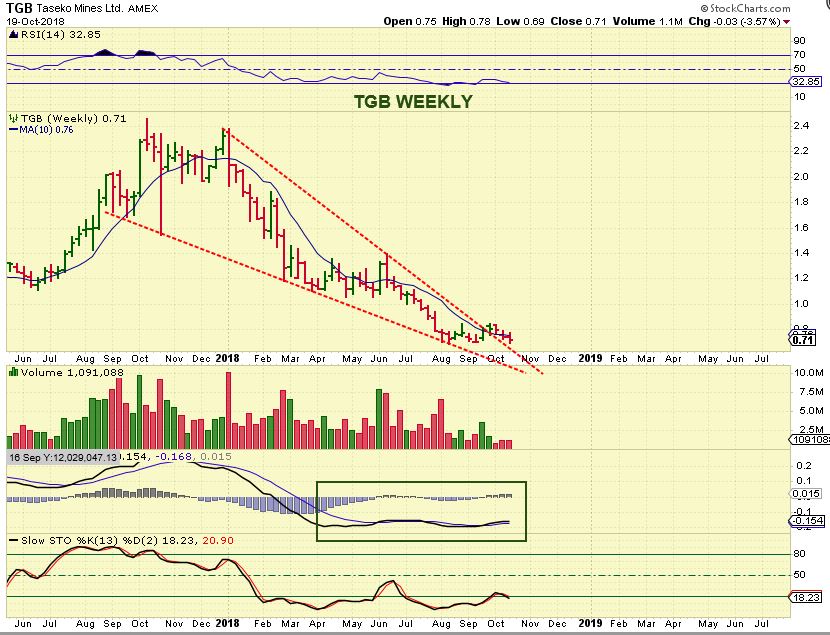Click the candlestick icon before TGB (Weekly)
Image resolution: width=830 pixels, height=635 pixels.
point(13,119)
